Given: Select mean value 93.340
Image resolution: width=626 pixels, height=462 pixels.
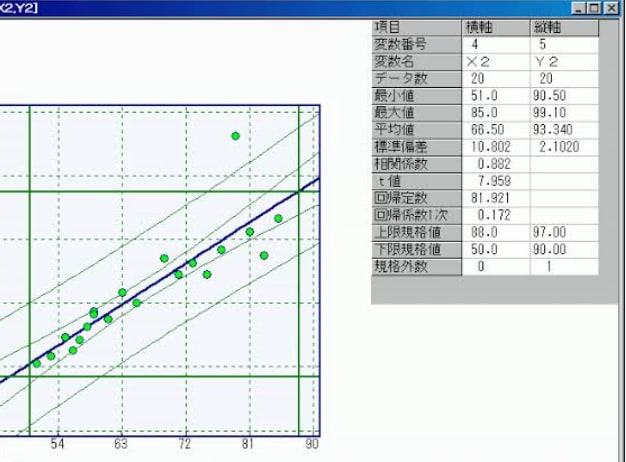Looking at the screenshot, I should pyautogui.click(x=565, y=130).
